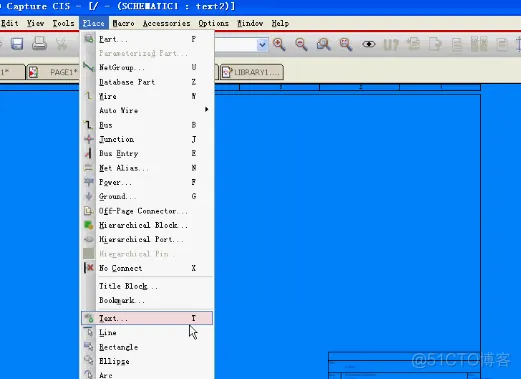The height and width of the screenshot is (379, 521).
Task: Click the Text icon in Place menu
Action: (89, 318)
